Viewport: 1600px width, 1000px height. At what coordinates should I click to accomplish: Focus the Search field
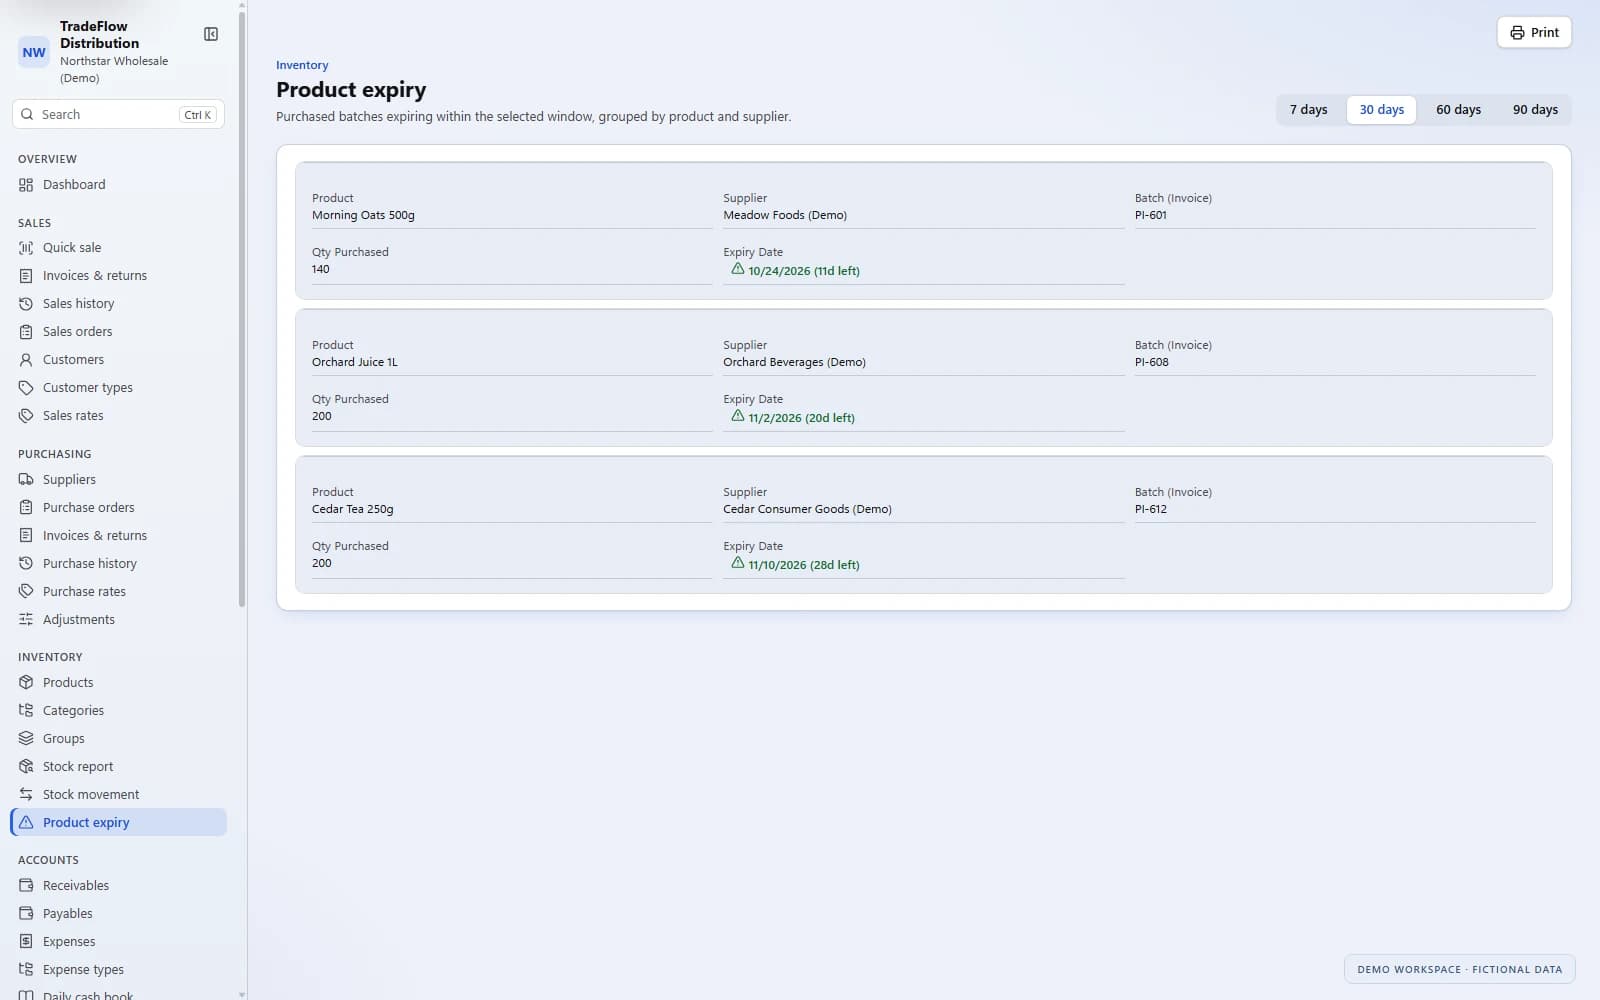tap(118, 115)
